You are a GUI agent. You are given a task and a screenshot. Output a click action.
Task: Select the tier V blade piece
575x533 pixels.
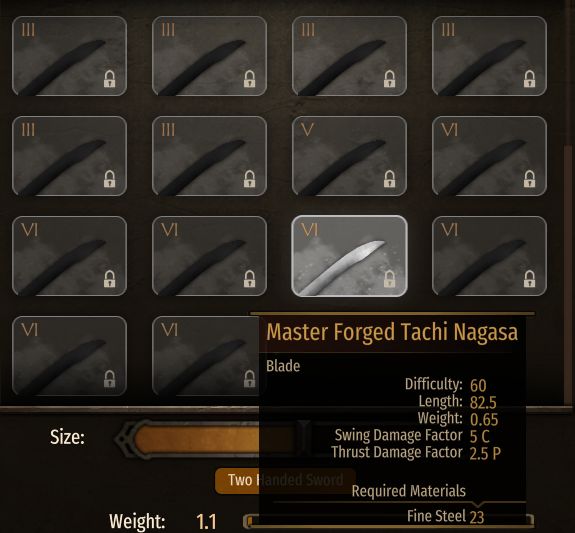pos(349,156)
